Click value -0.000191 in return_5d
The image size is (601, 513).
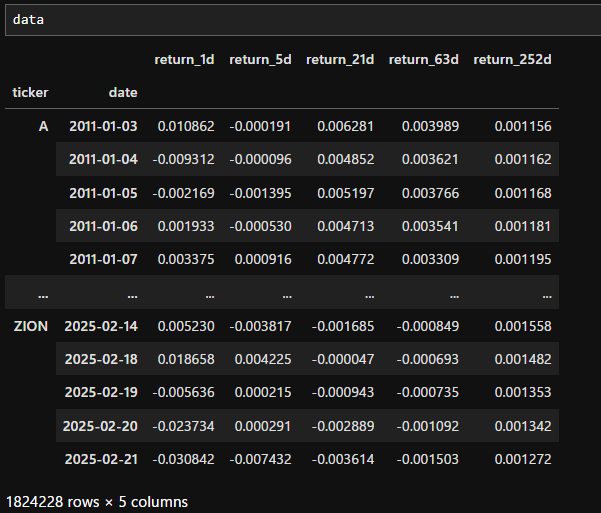(260, 126)
